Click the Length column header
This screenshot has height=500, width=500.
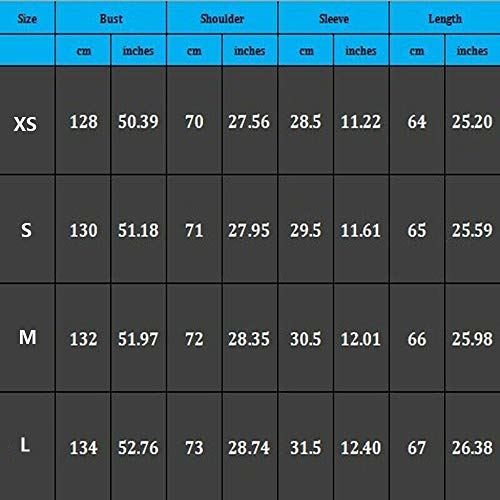point(445,19)
